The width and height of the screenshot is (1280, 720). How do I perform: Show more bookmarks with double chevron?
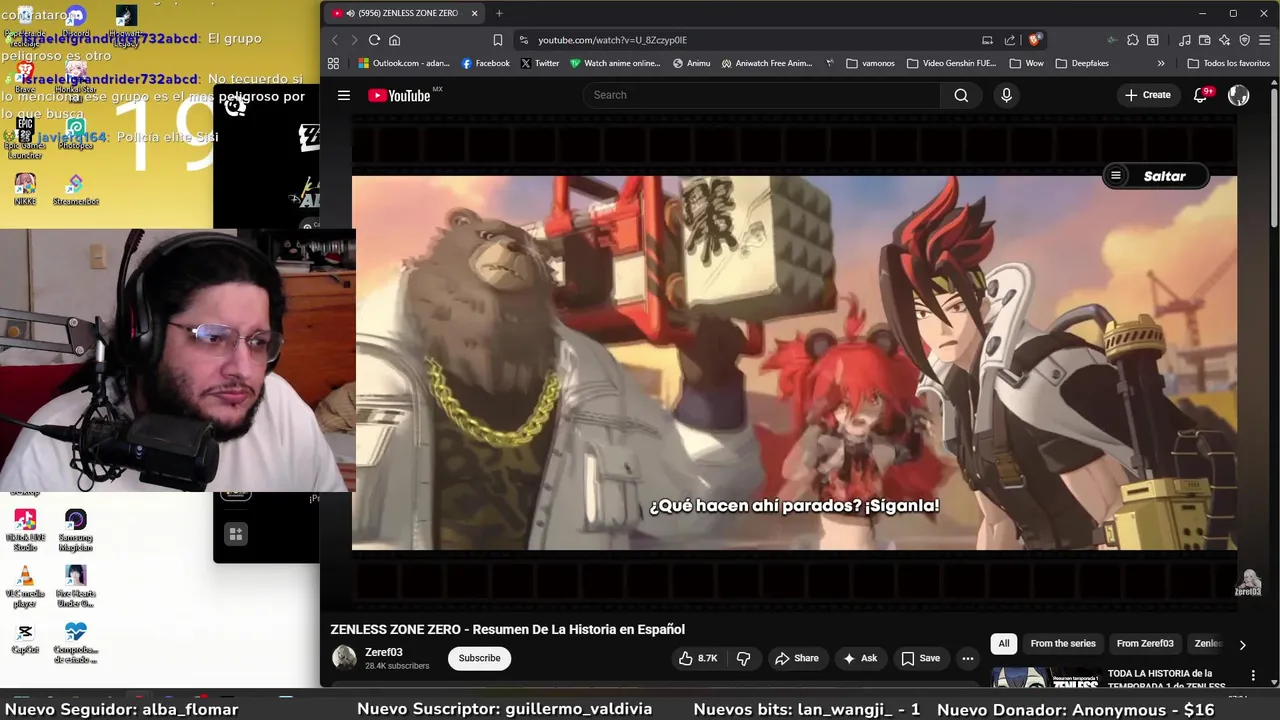point(1161,63)
